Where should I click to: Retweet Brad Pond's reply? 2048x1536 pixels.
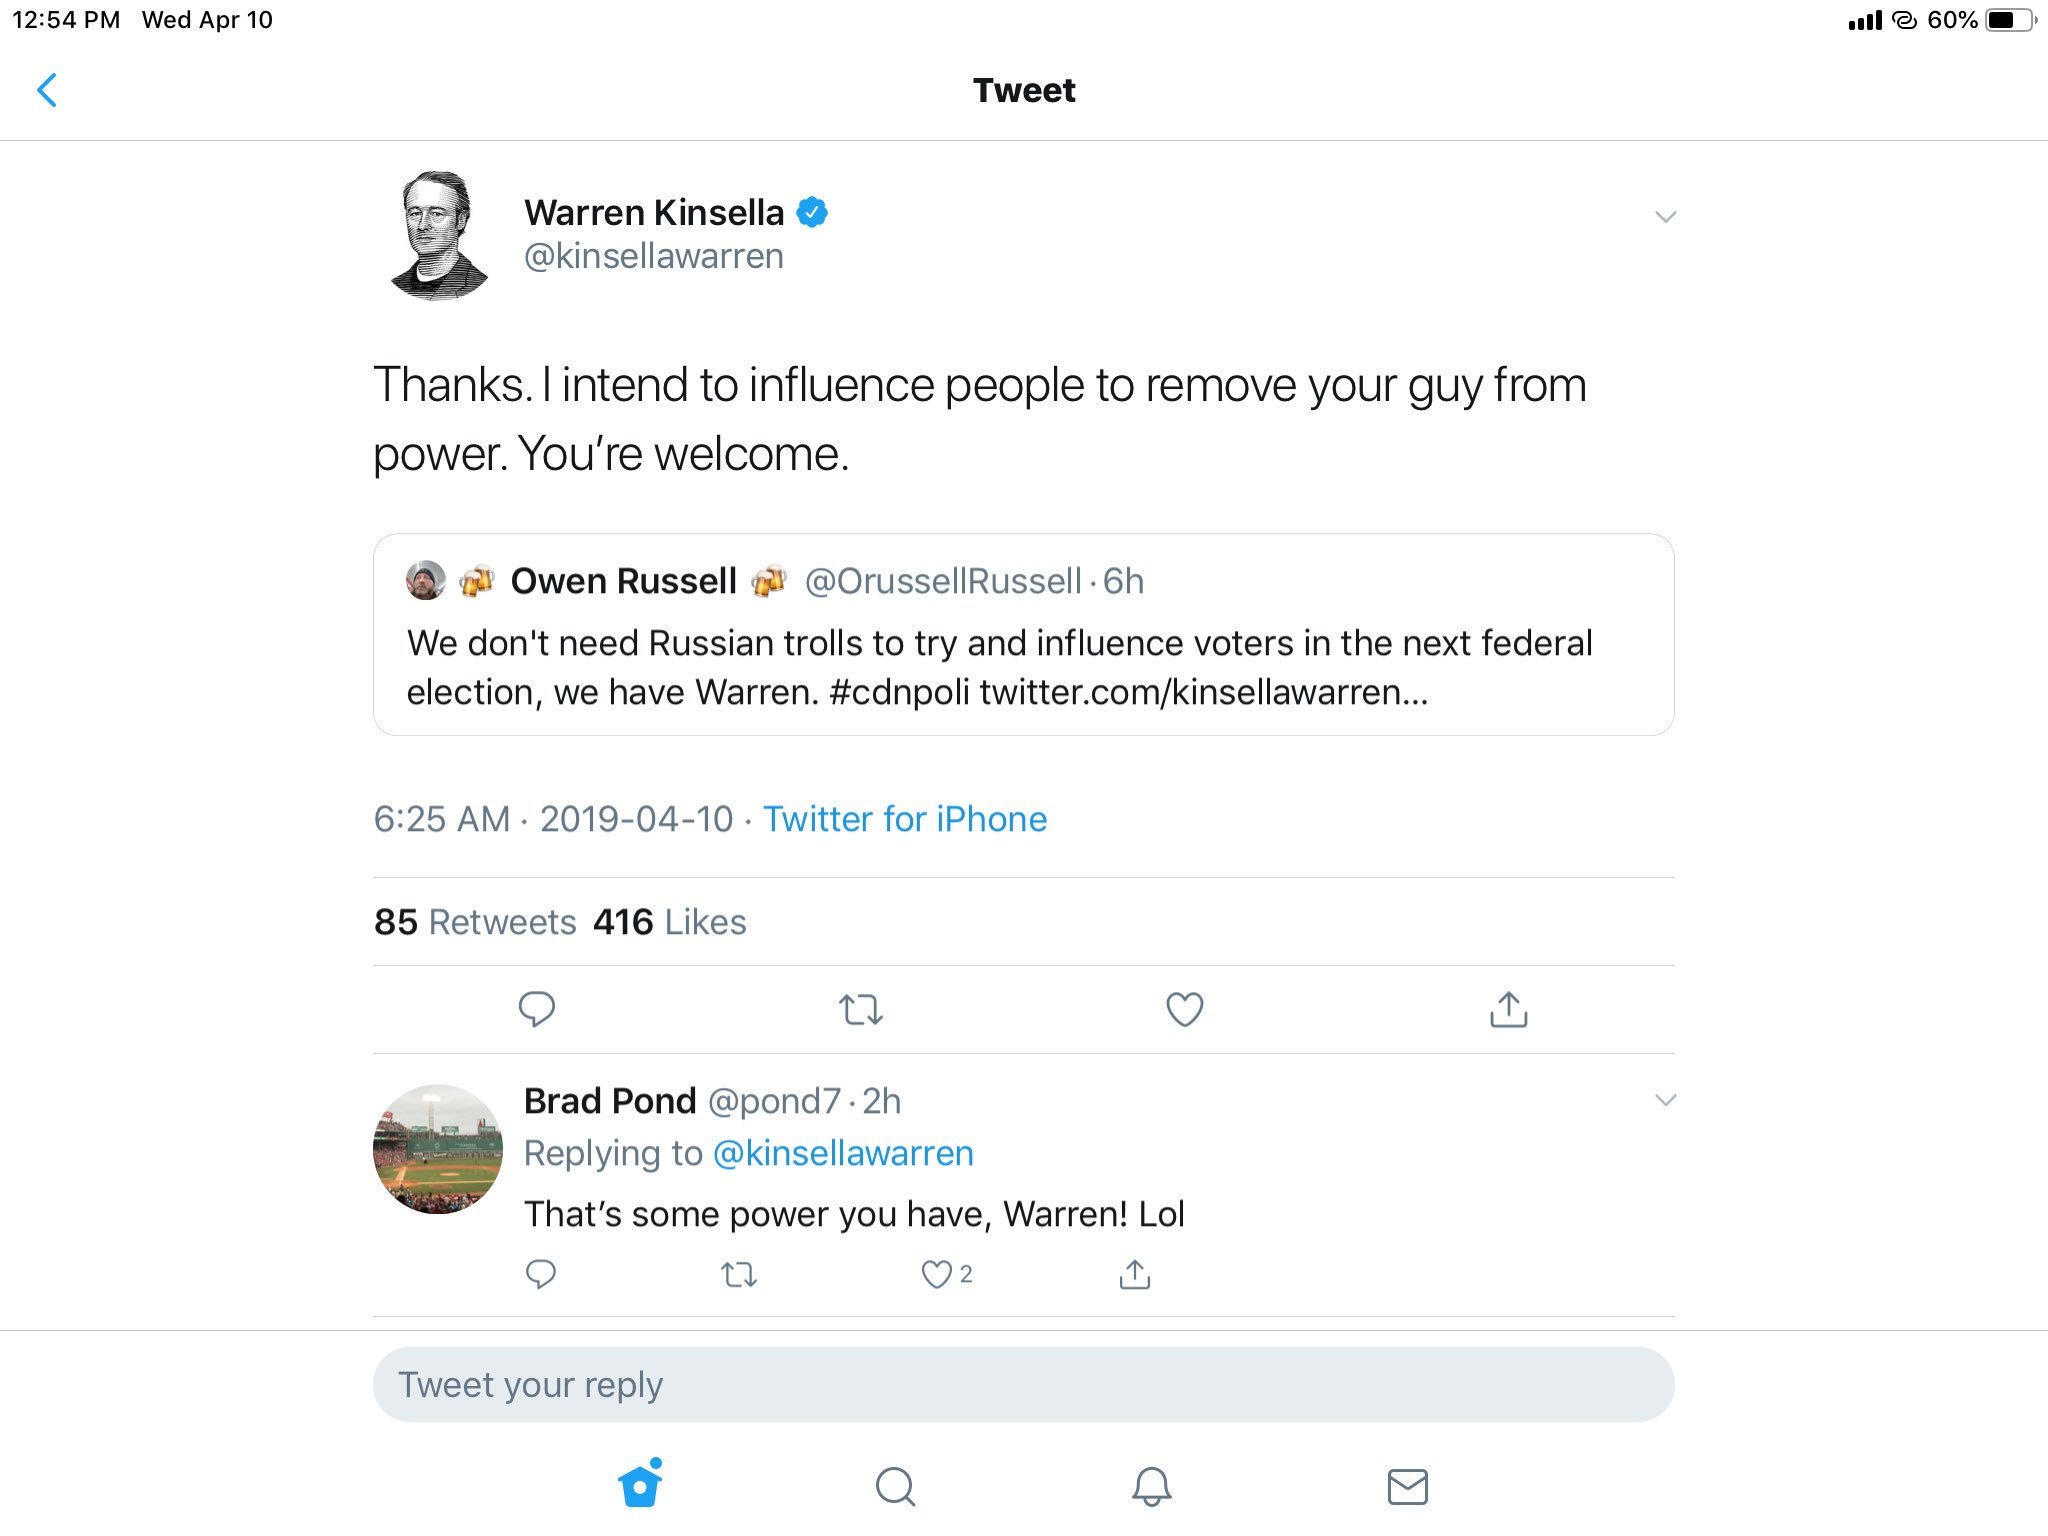pyautogui.click(x=739, y=1274)
